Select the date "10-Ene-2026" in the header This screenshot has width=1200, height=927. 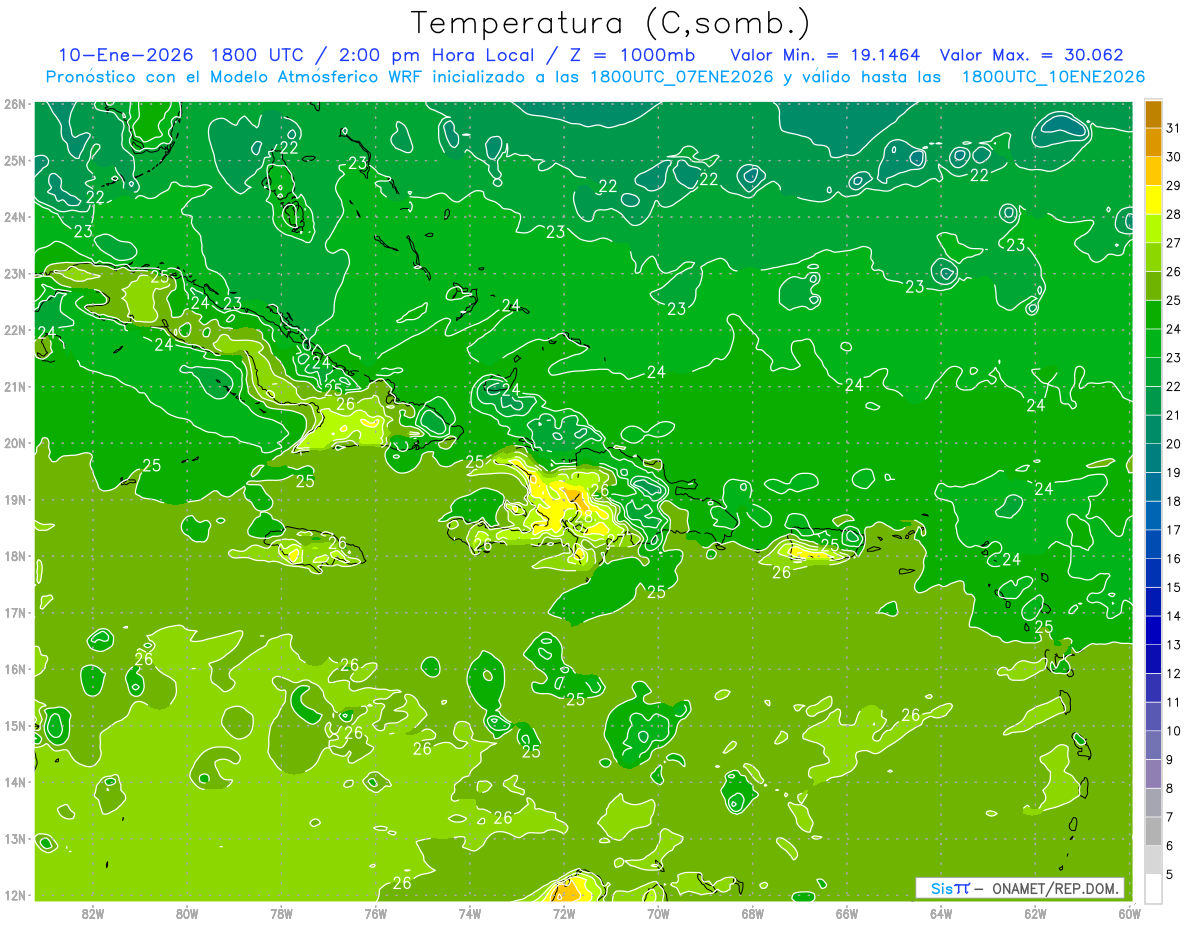(x=124, y=55)
